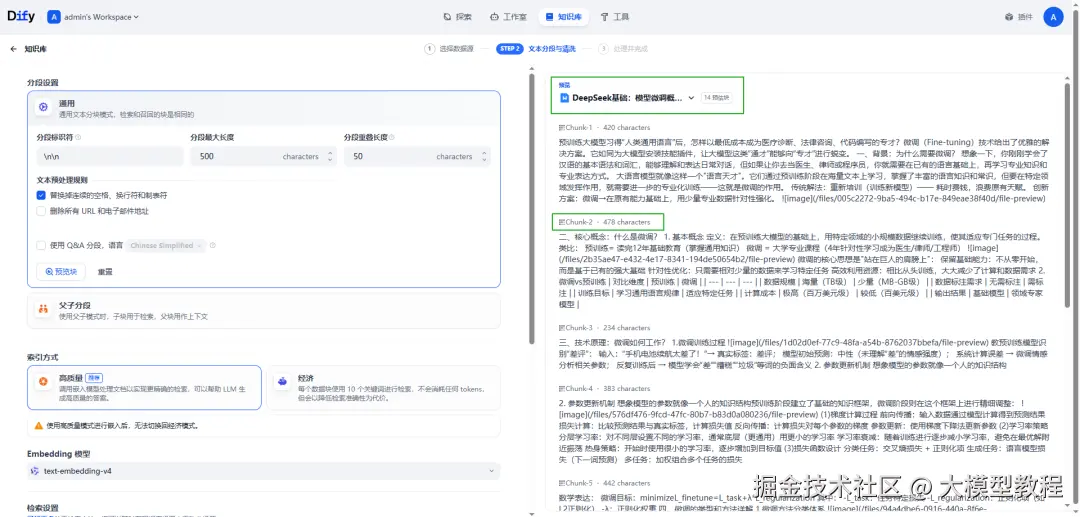Viewport: 1080px width, 517px height.
Task: Click the Chunk-1 420 characters label
Action: click(x=604, y=127)
